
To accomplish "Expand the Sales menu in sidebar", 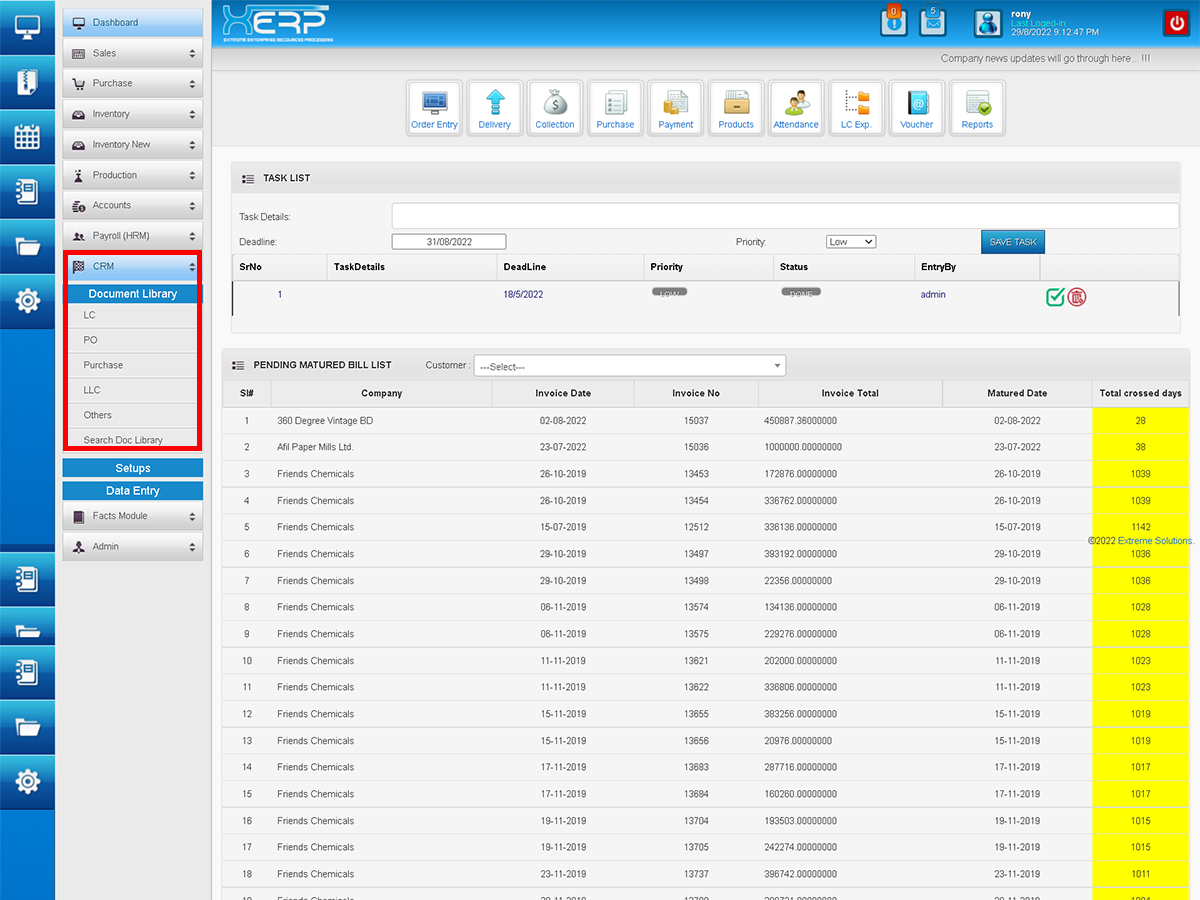I will (x=133, y=53).
